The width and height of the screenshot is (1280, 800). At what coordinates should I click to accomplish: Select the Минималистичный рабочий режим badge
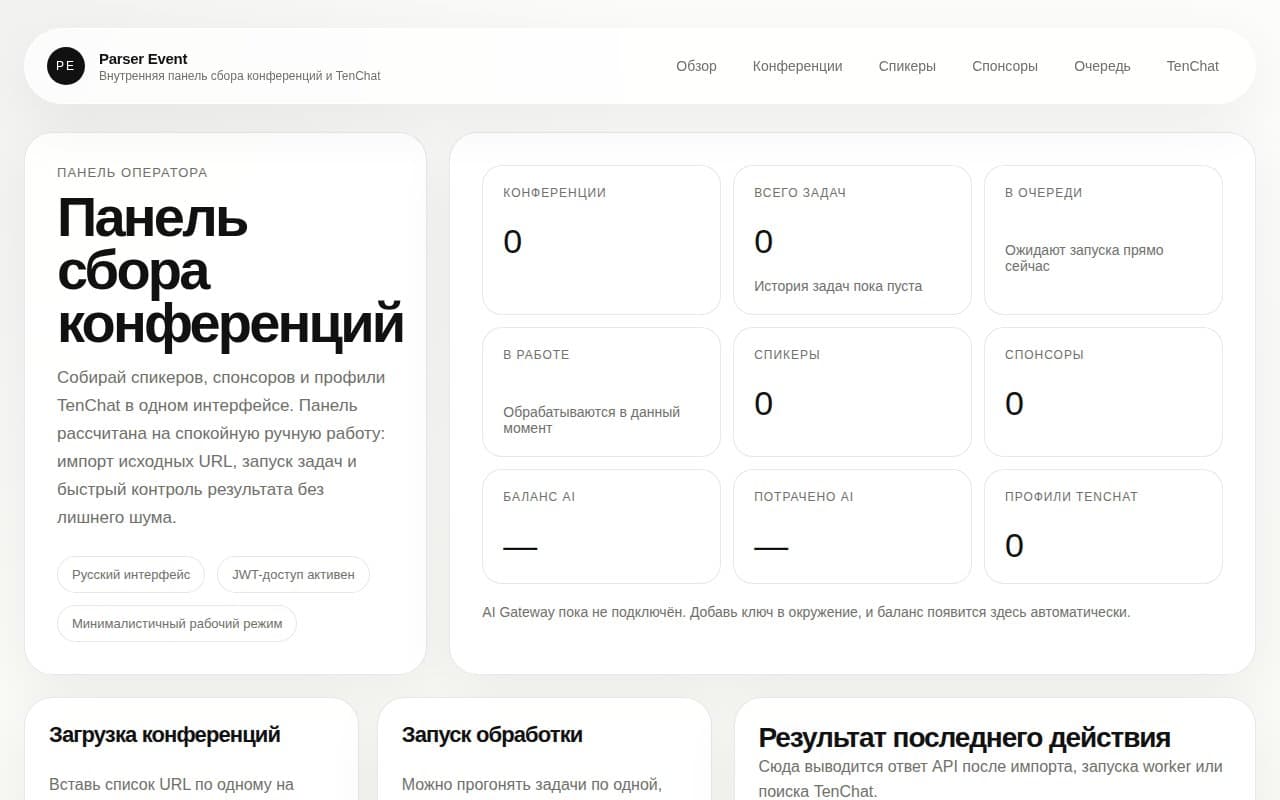[x=176, y=623]
